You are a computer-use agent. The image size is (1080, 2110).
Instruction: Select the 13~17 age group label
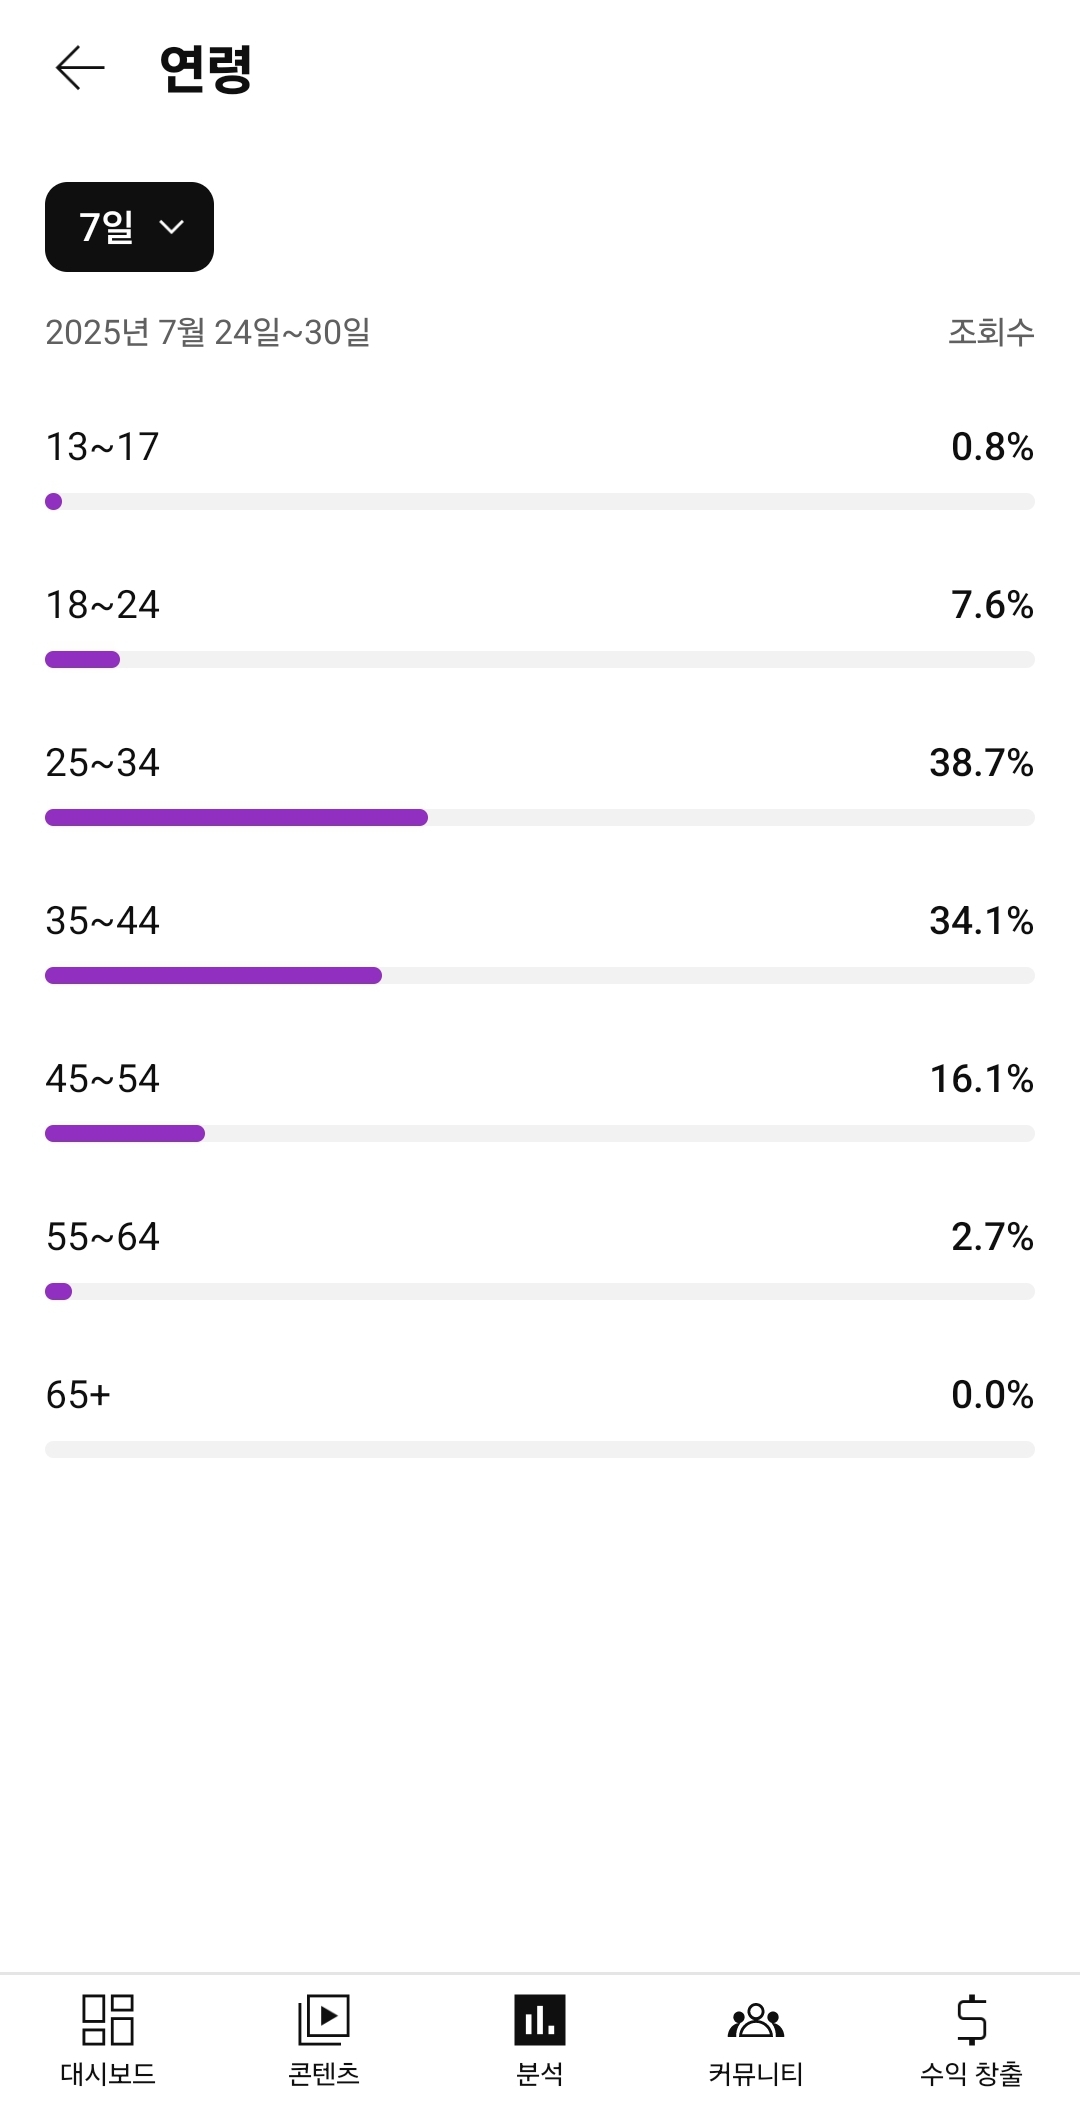point(102,447)
